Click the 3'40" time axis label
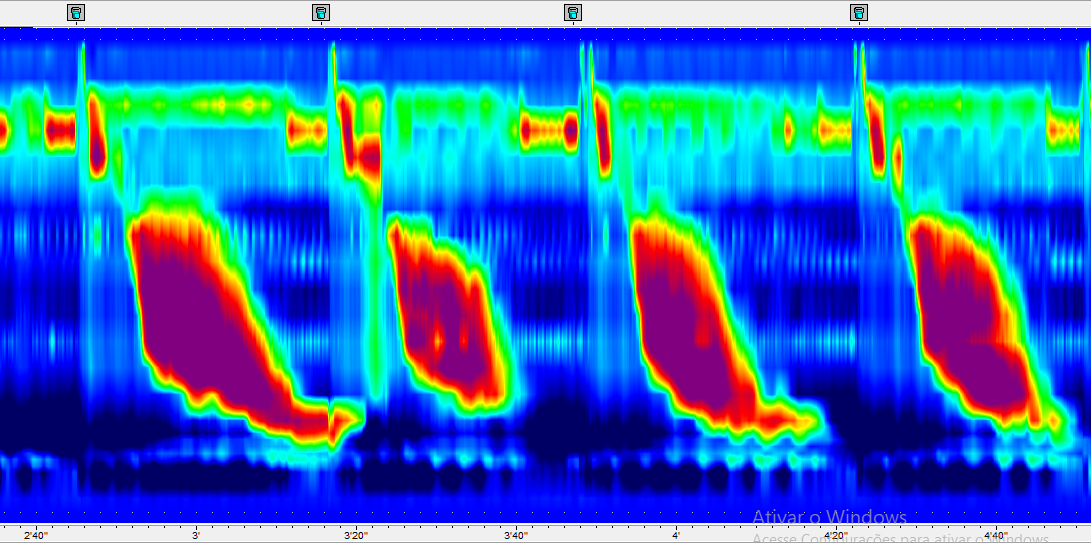This screenshot has height=543, width=1091. coord(516,535)
